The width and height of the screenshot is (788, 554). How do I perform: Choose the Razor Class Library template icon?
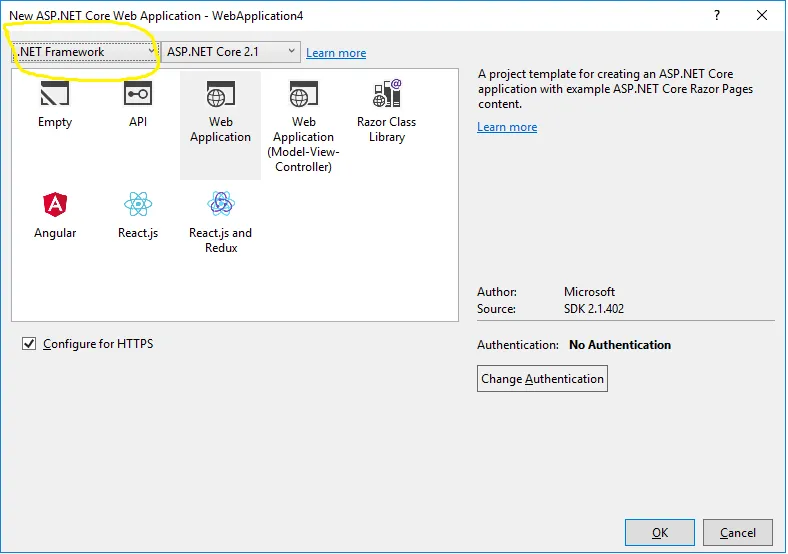(386, 94)
